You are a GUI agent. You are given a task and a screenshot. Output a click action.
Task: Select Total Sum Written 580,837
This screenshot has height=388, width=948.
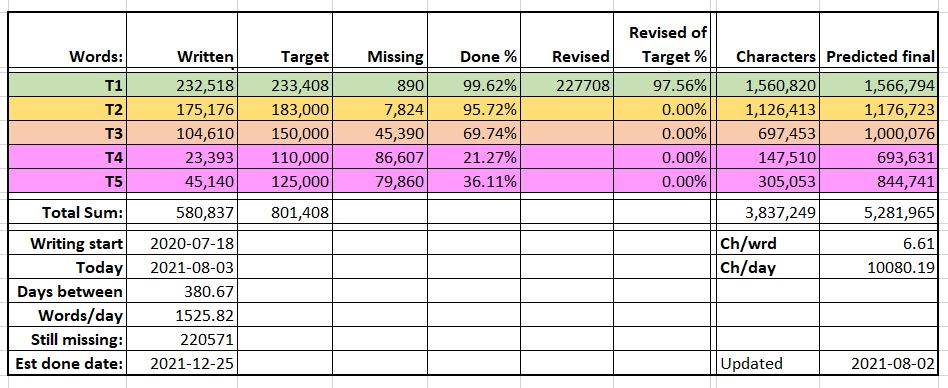(181, 212)
